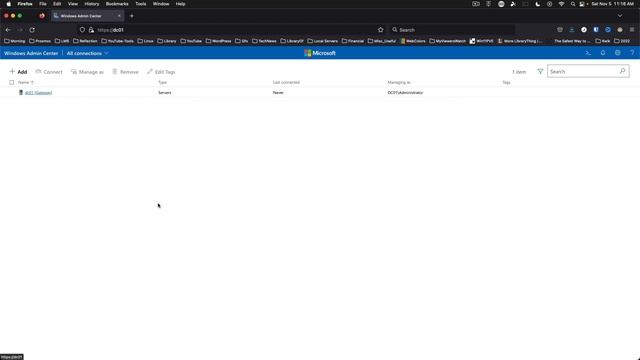Open the Pocket icon in Firefox toolbar
The image size is (640, 360).
[x=560, y=30]
